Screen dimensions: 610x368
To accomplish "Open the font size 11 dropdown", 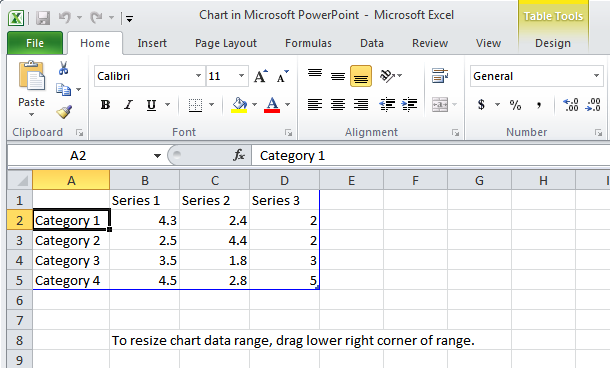I will click(241, 76).
